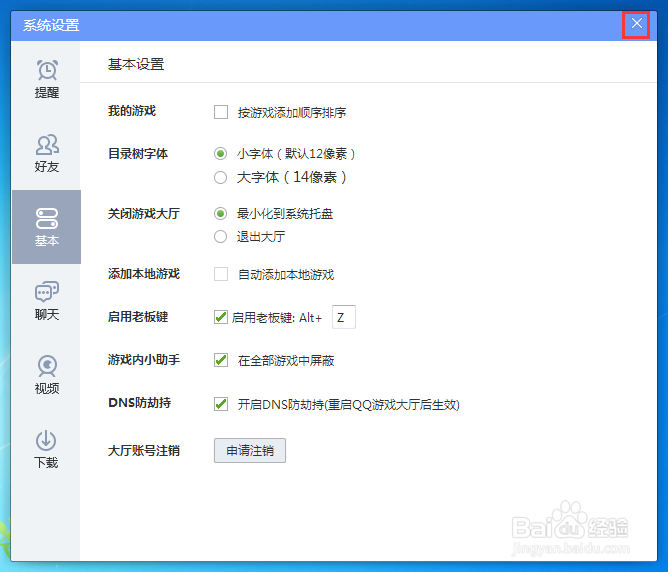Click the 目录树字体 label

tap(138, 153)
